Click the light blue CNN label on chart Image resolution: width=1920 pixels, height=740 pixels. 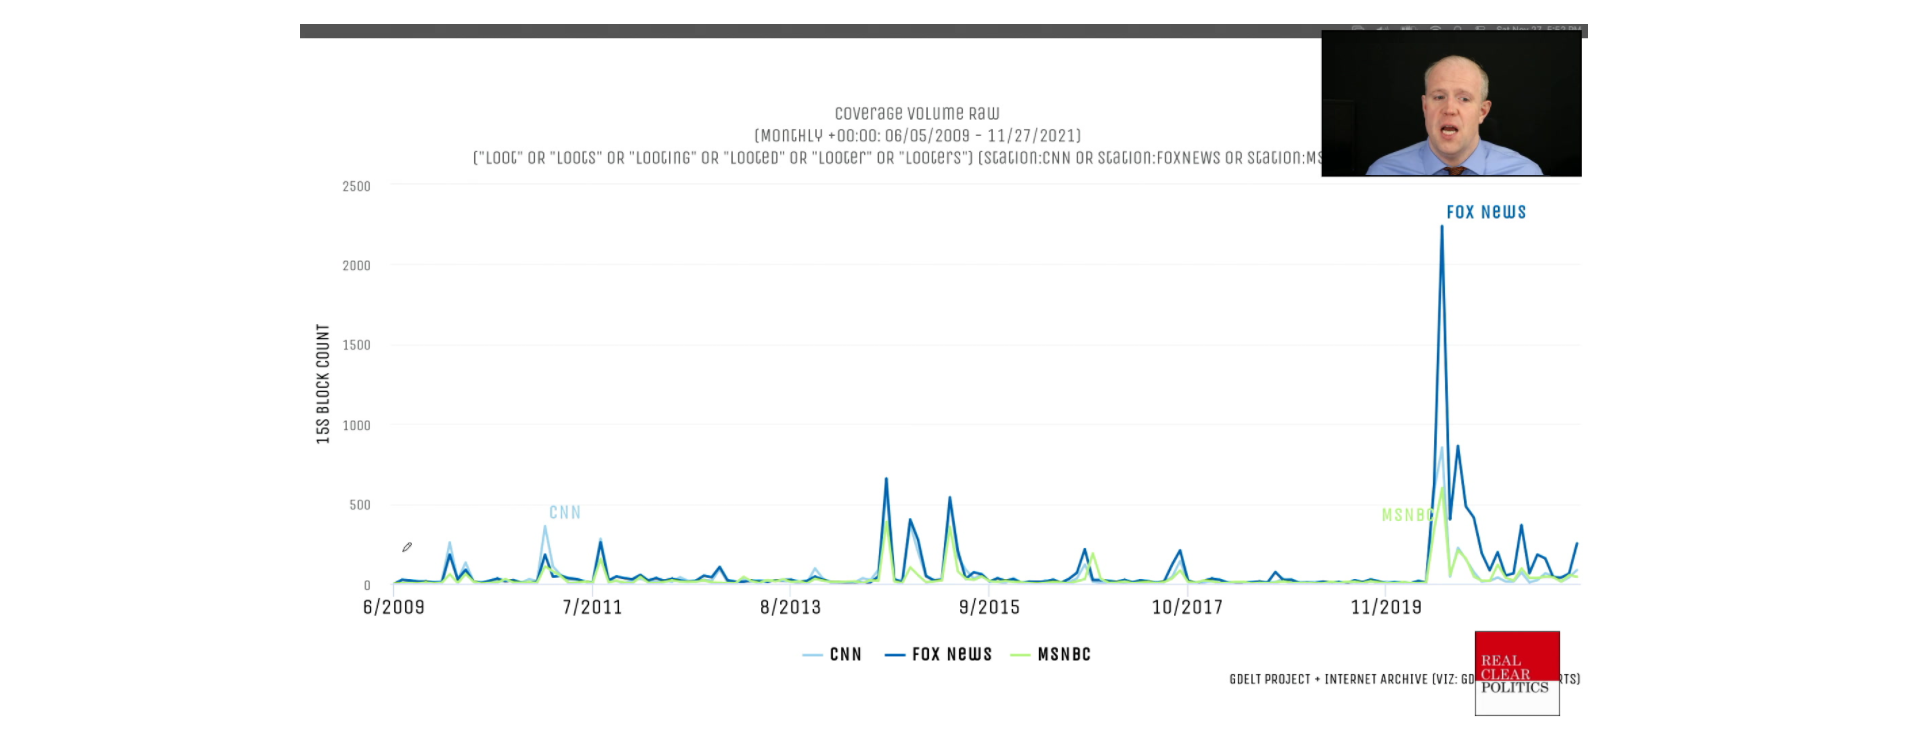[565, 512]
